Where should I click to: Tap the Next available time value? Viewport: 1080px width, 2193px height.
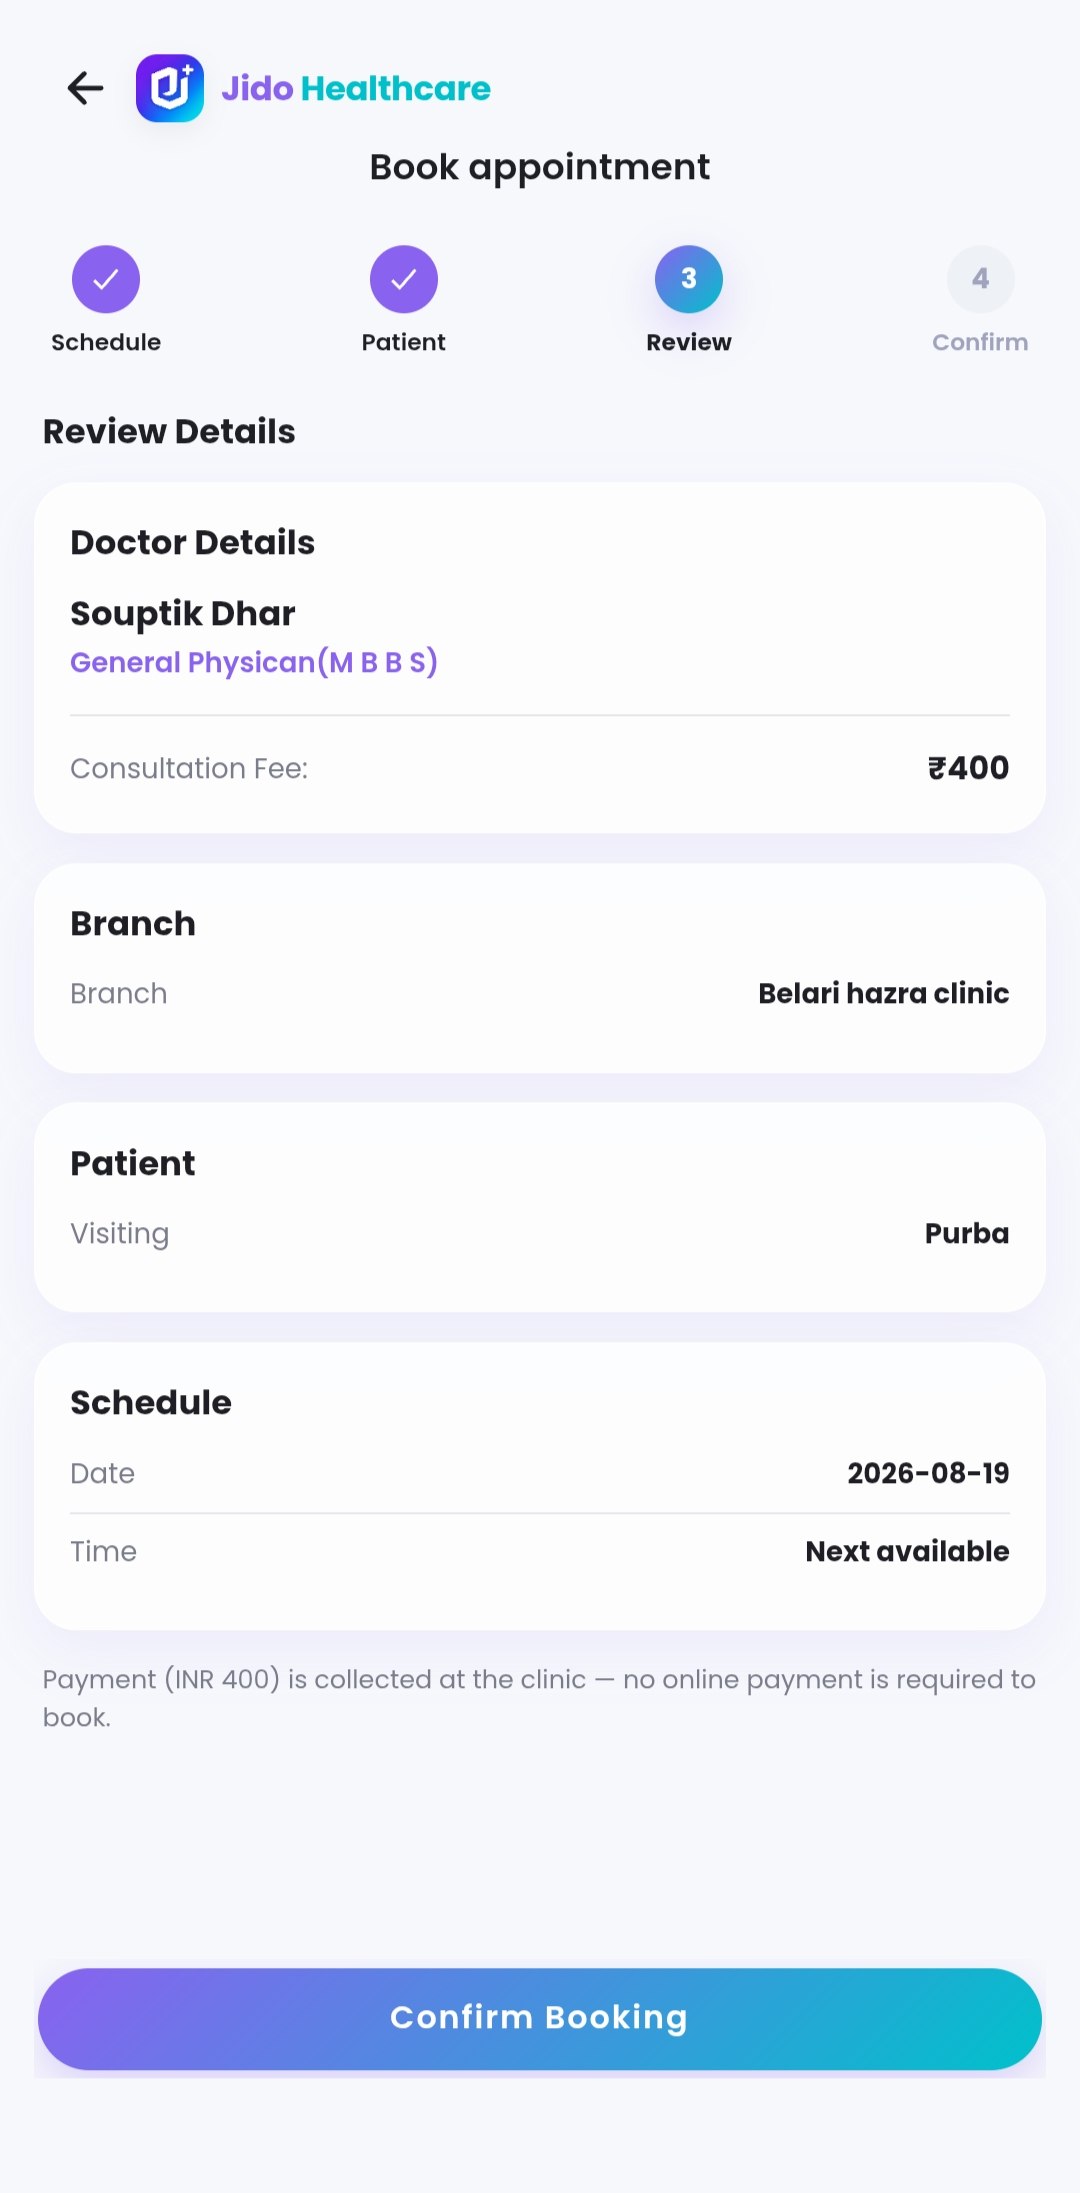[908, 1551]
